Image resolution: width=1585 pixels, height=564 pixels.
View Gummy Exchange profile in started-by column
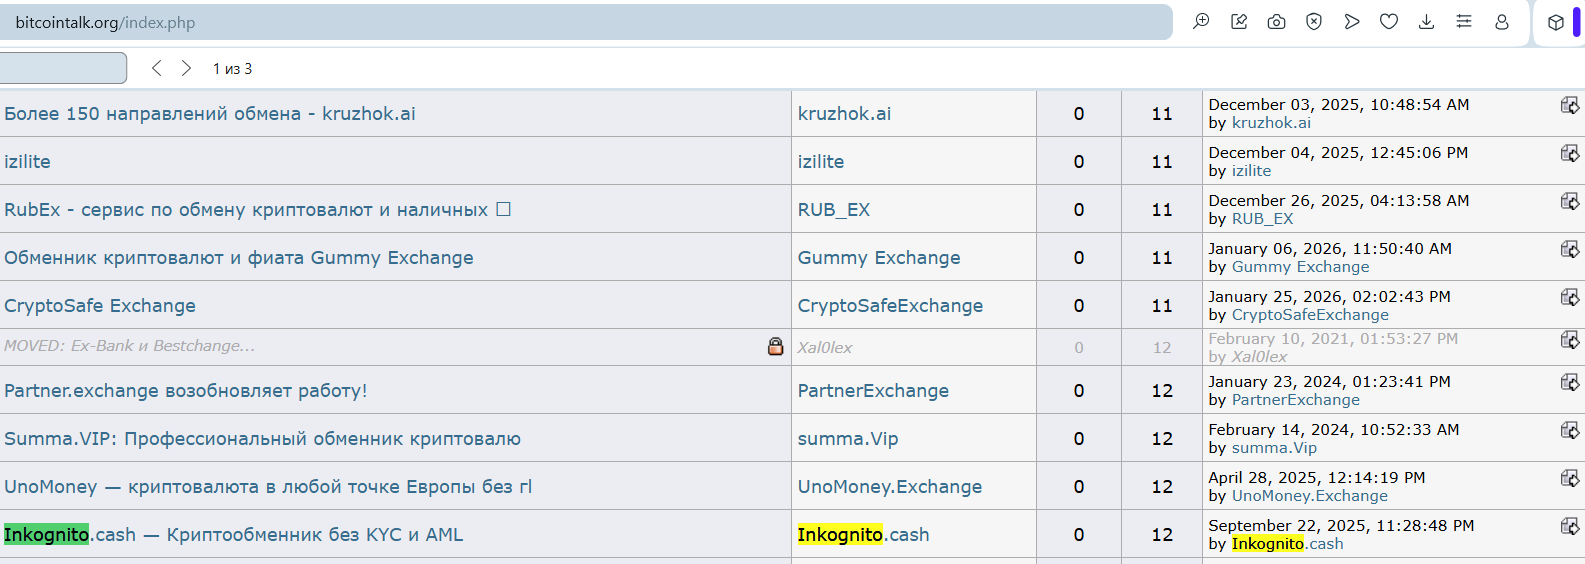[x=879, y=257]
